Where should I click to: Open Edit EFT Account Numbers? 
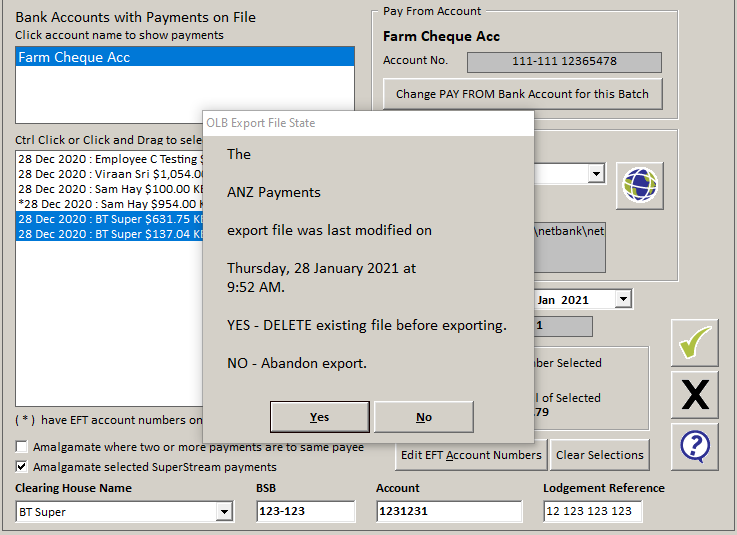471,455
